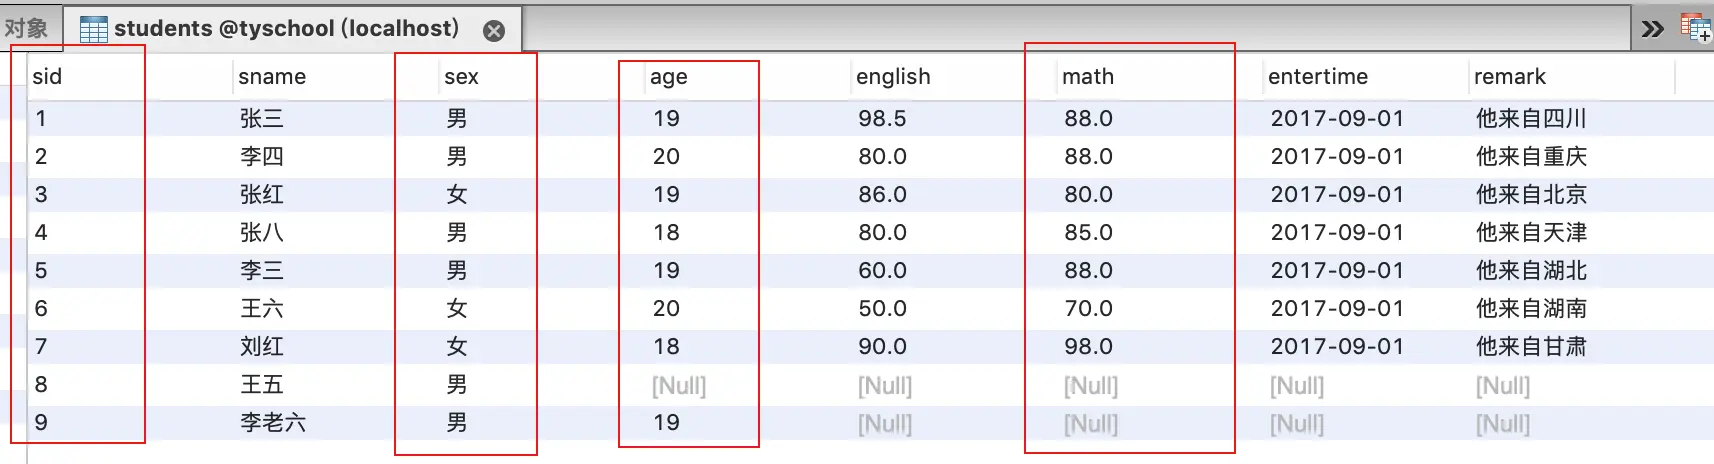Click english value 60.0

(x=882, y=271)
